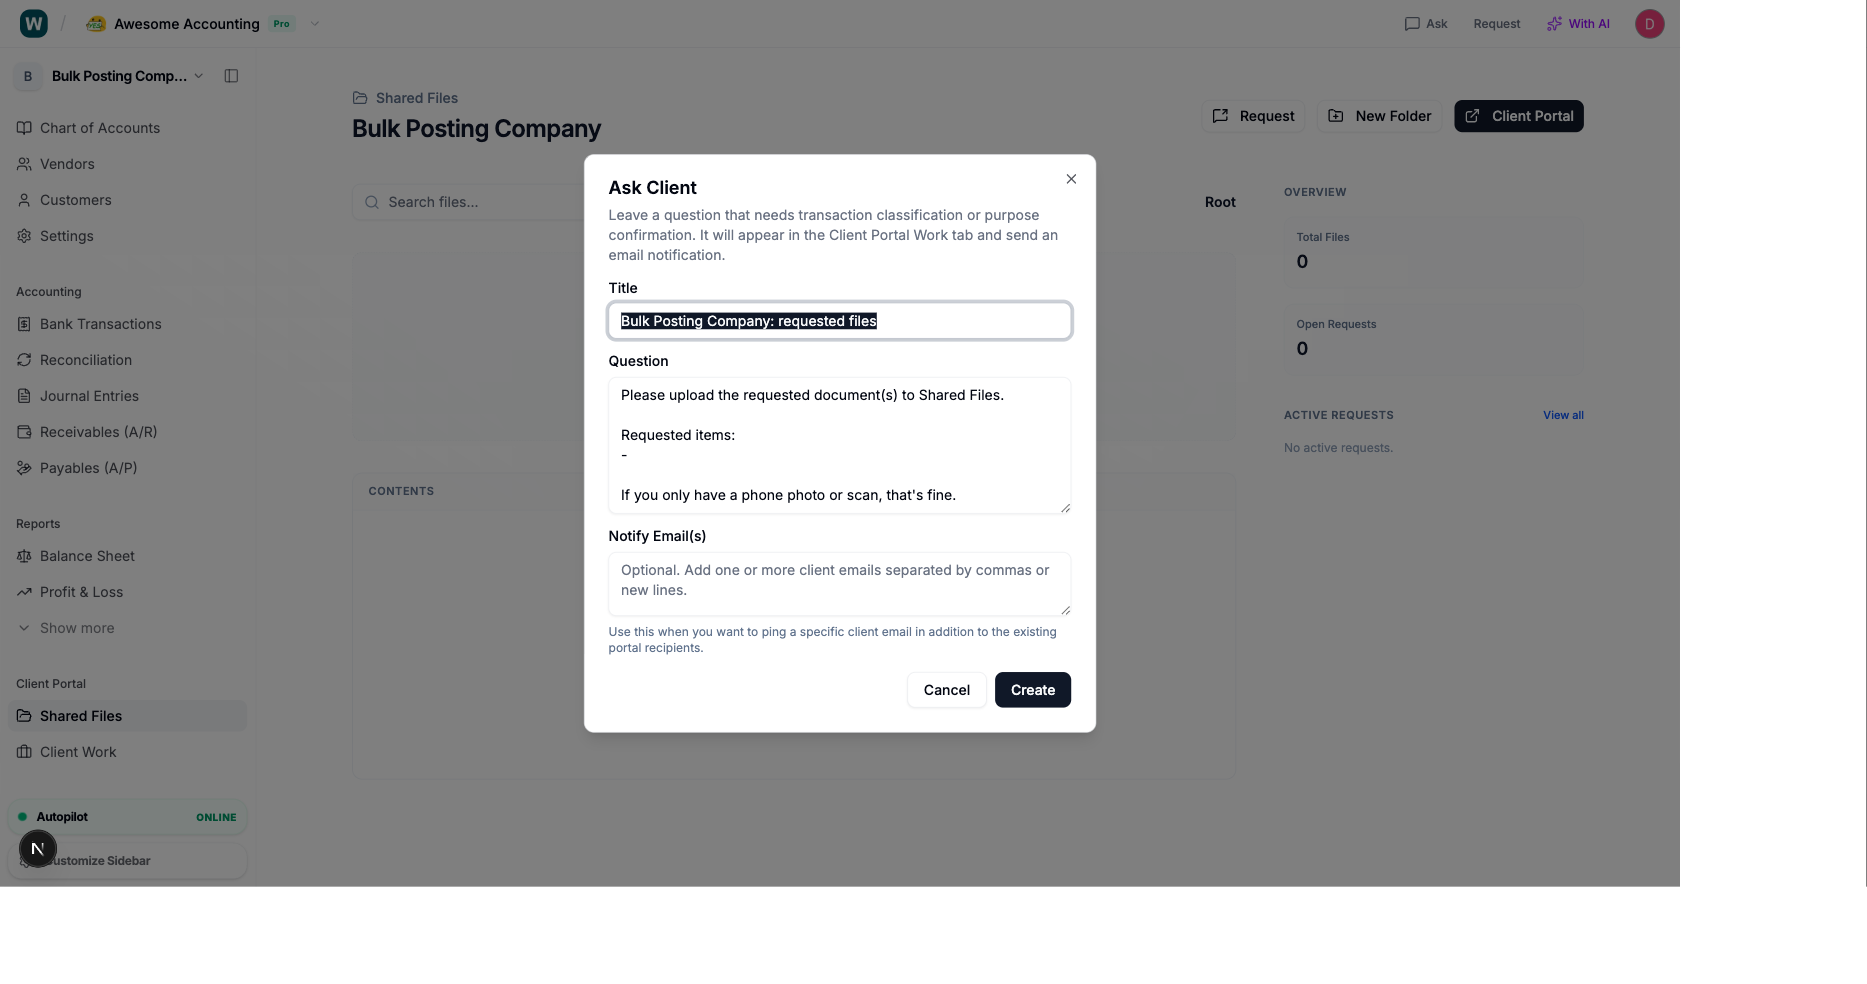Expand Show more under Reports

[77, 628]
